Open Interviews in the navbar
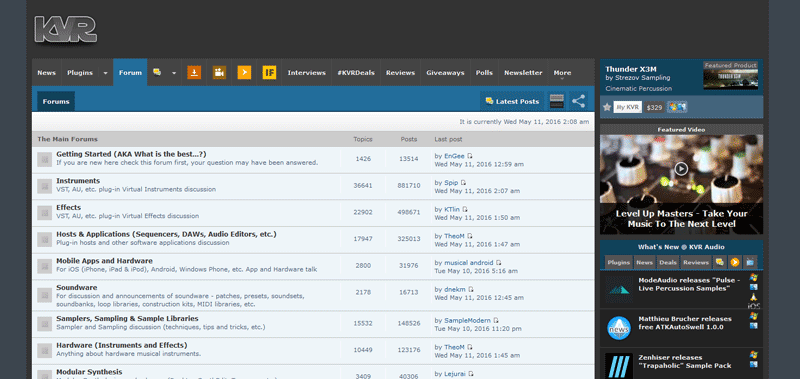 pyautogui.click(x=307, y=72)
